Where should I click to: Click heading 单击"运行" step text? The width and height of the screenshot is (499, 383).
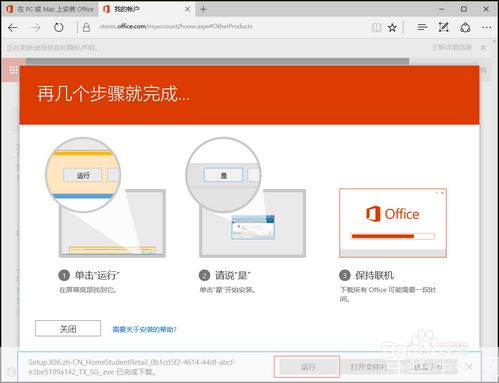(97, 275)
